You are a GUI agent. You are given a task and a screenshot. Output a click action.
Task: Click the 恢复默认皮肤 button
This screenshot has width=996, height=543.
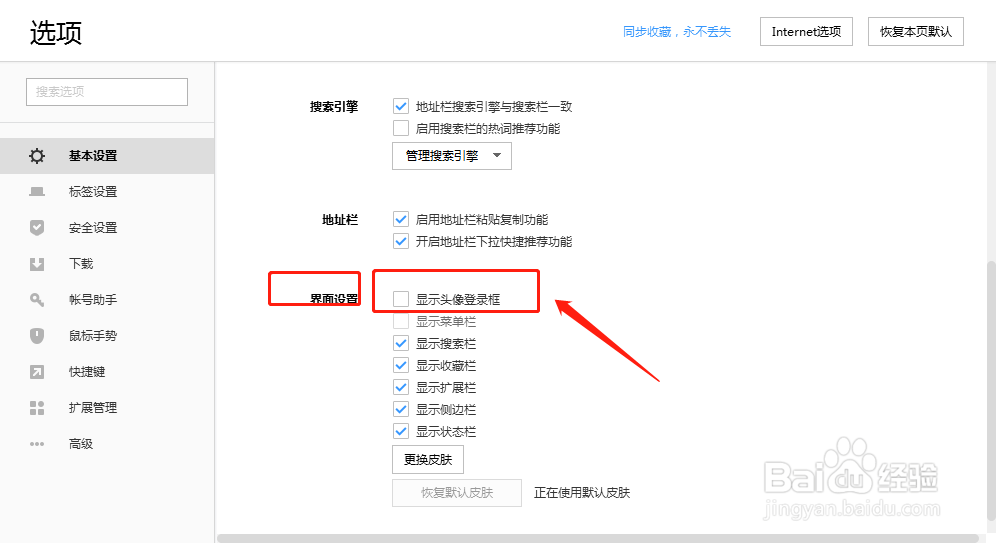(x=457, y=493)
